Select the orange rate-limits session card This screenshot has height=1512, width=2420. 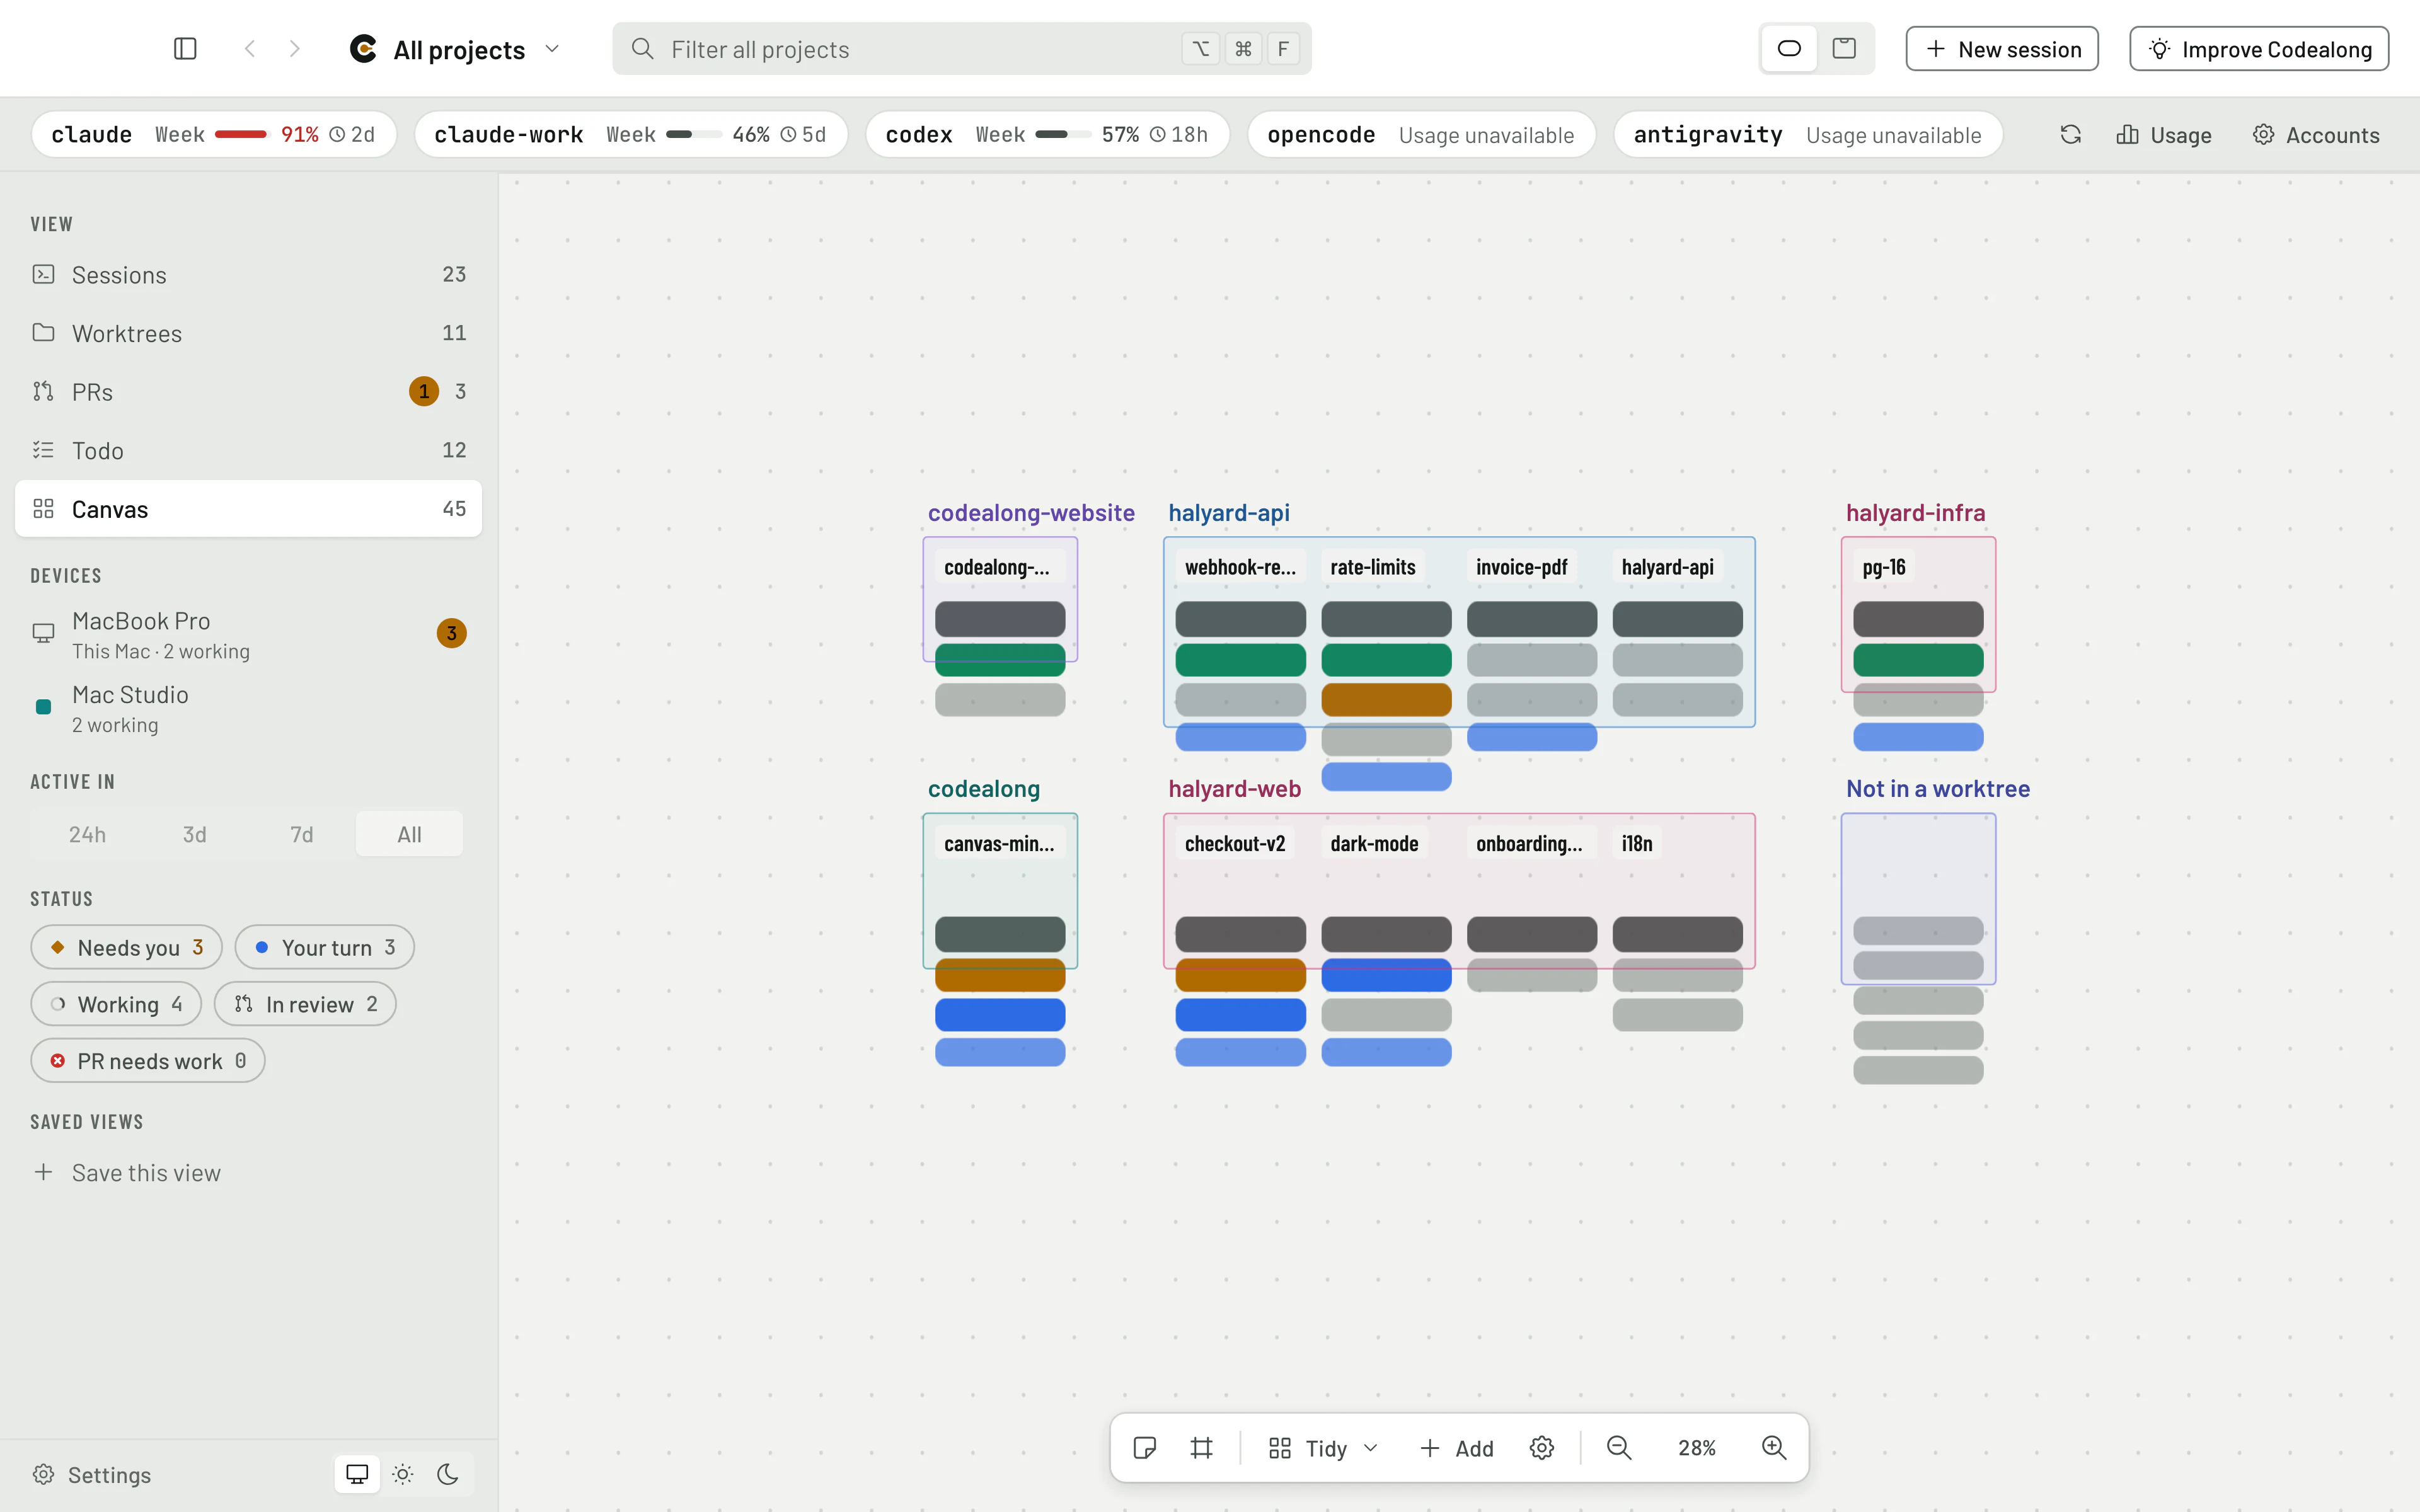pyautogui.click(x=1386, y=699)
